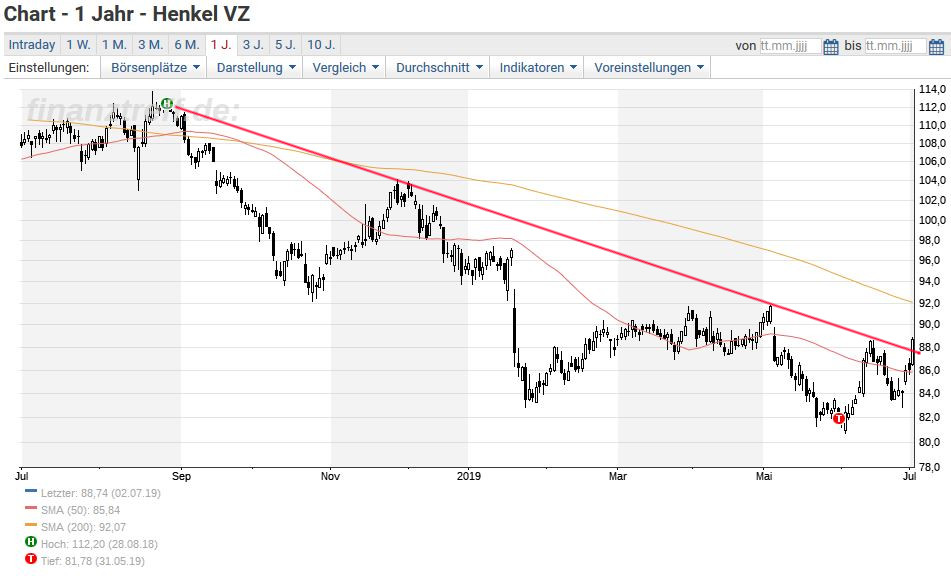The width and height of the screenshot is (951, 576).
Task: Open the Darstellung dropdown menu
Action: [x=255, y=67]
